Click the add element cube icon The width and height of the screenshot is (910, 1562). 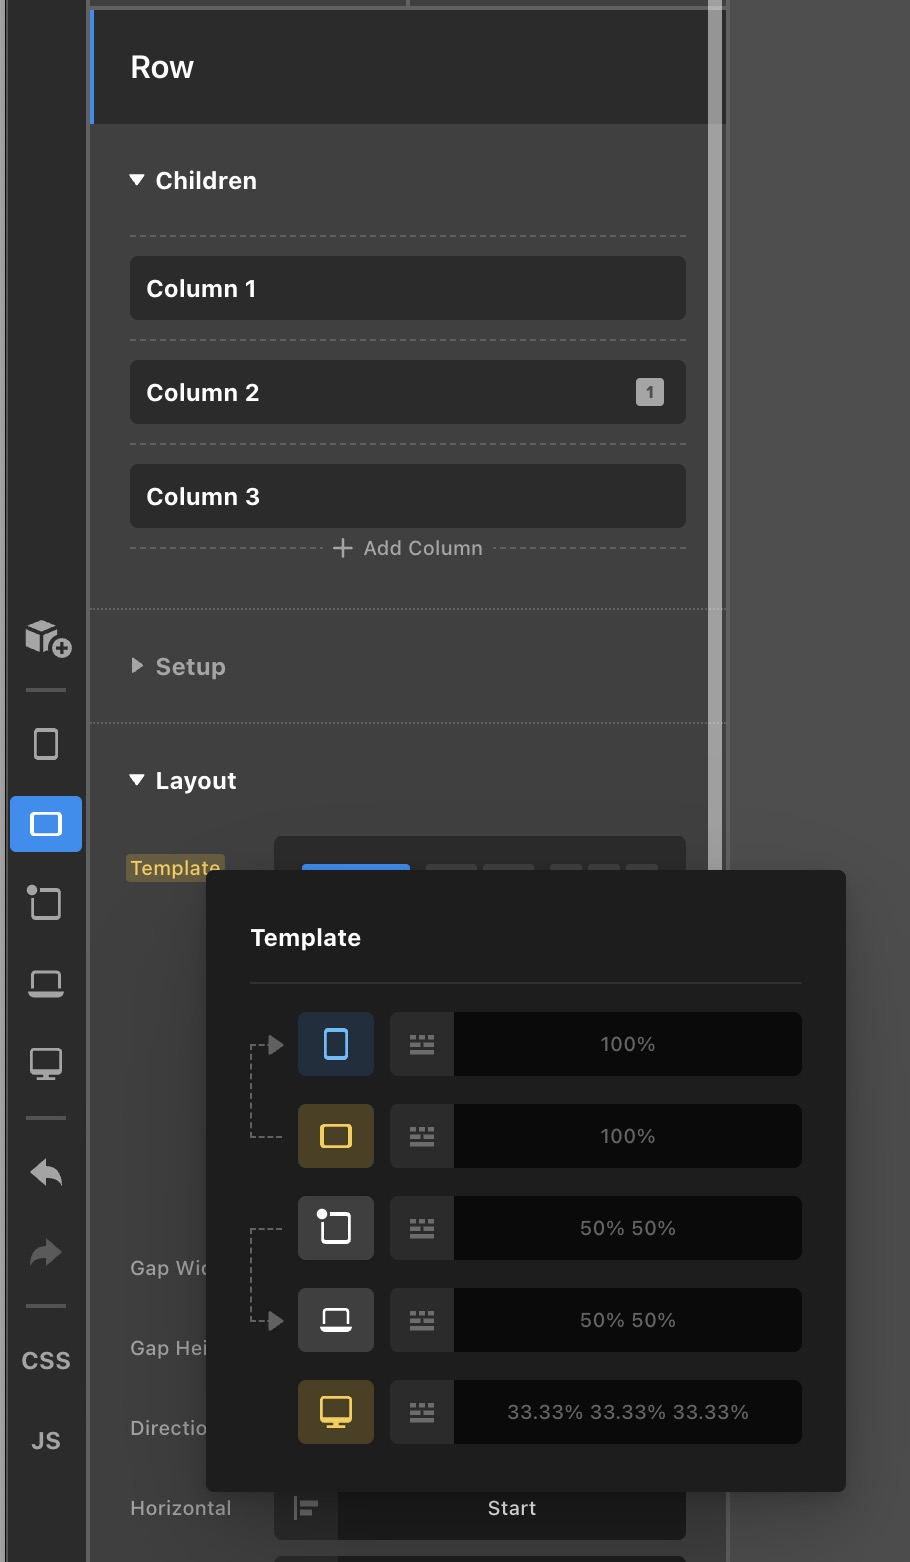point(46,638)
